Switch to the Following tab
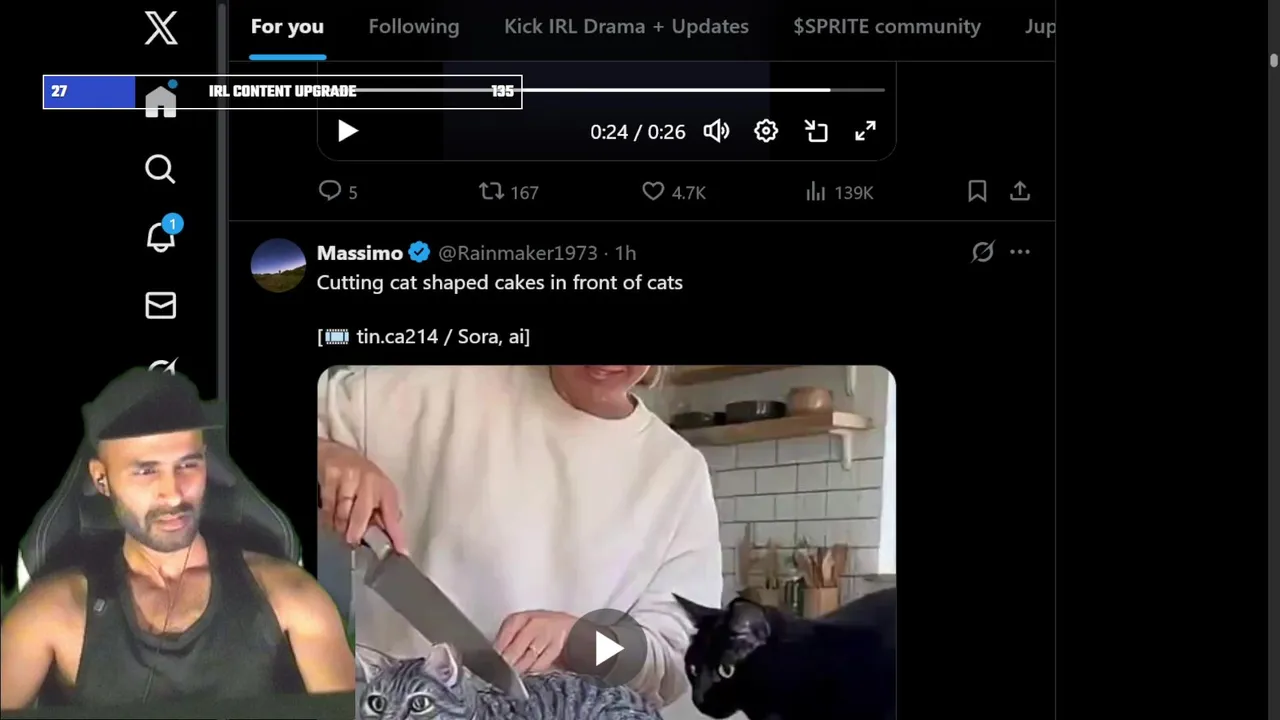Screen dimensions: 1280x720 414,27
